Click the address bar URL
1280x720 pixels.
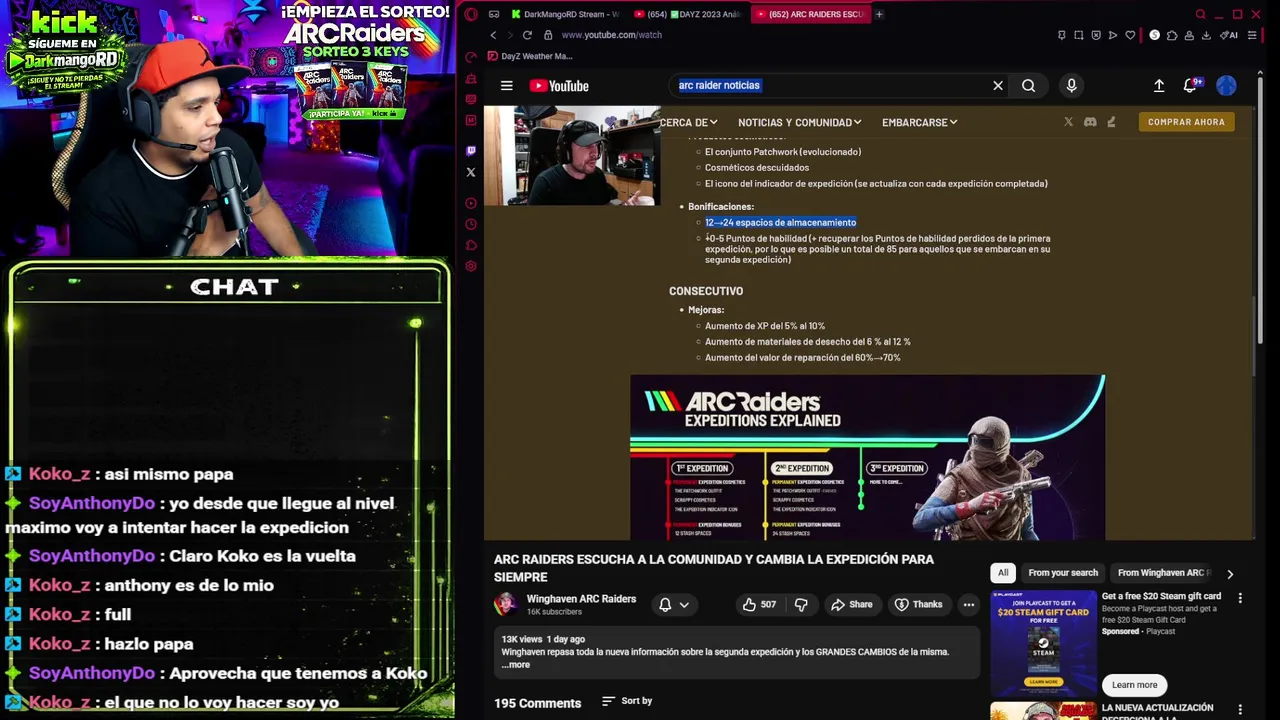(x=611, y=35)
